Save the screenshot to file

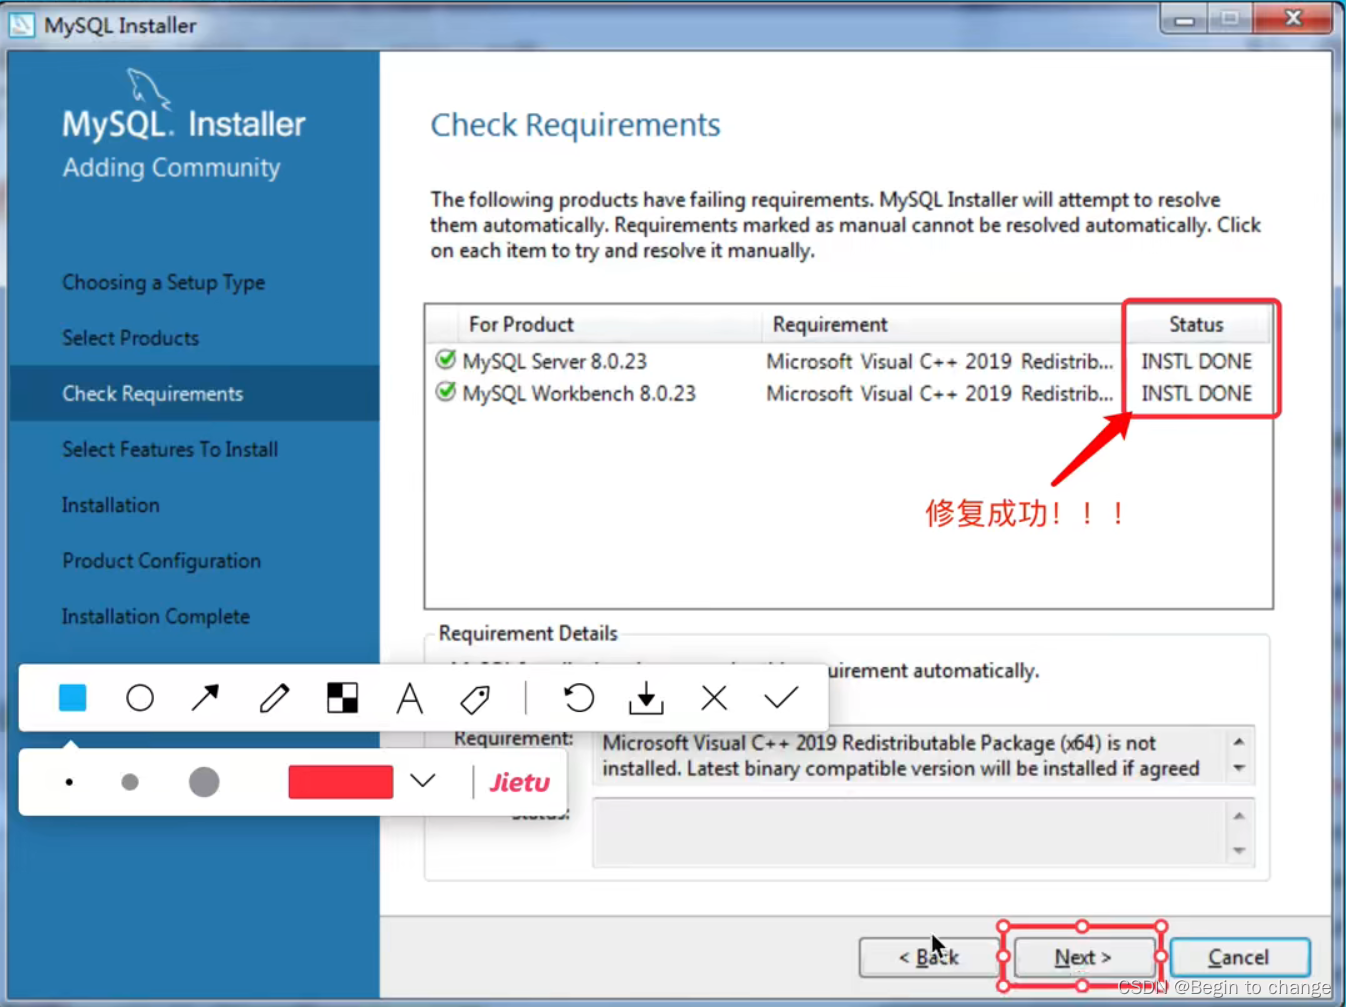coord(646,698)
